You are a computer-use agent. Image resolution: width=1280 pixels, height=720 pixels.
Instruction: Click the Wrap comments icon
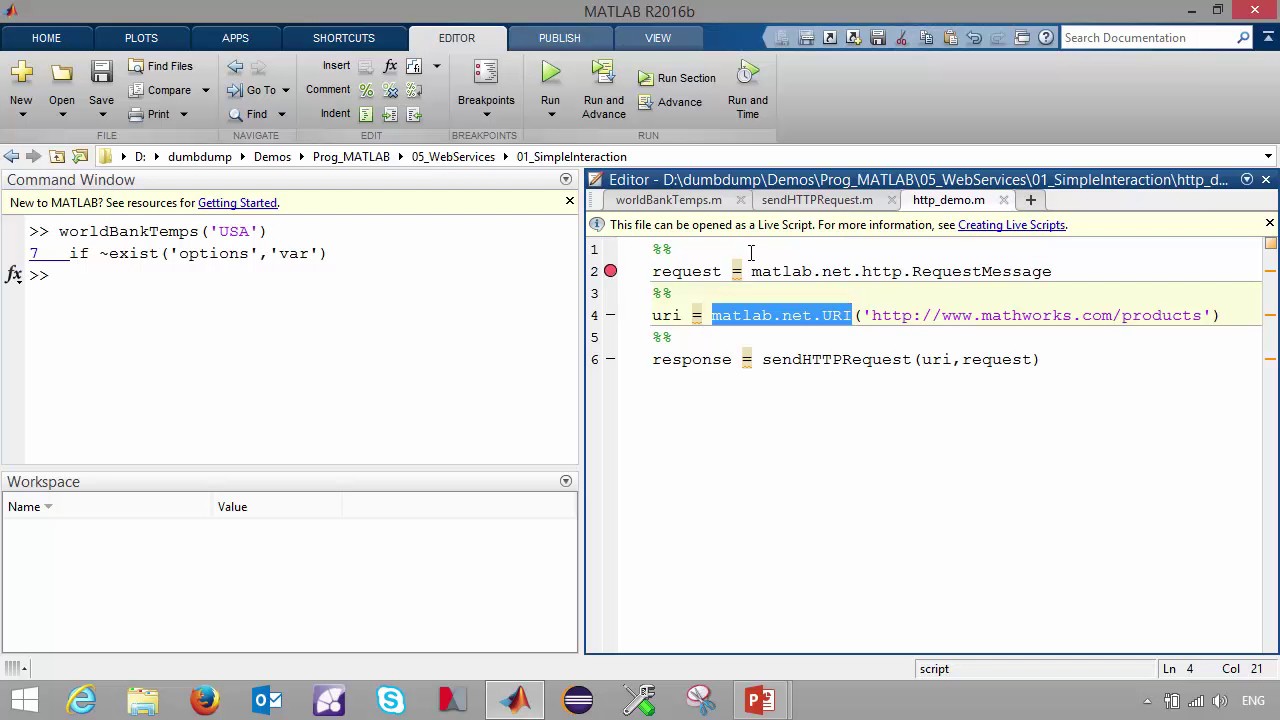click(x=414, y=90)
